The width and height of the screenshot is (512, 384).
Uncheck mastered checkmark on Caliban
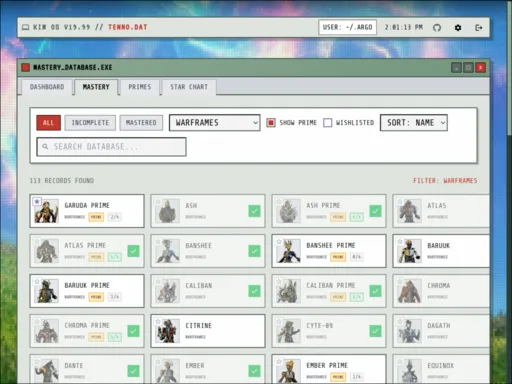tap(254, 291)
